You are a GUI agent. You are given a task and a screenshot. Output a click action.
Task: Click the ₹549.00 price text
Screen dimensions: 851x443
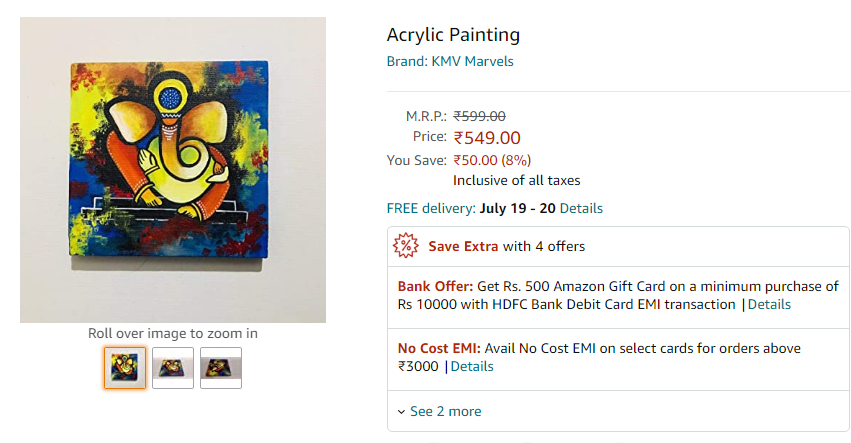click(487, 138)
